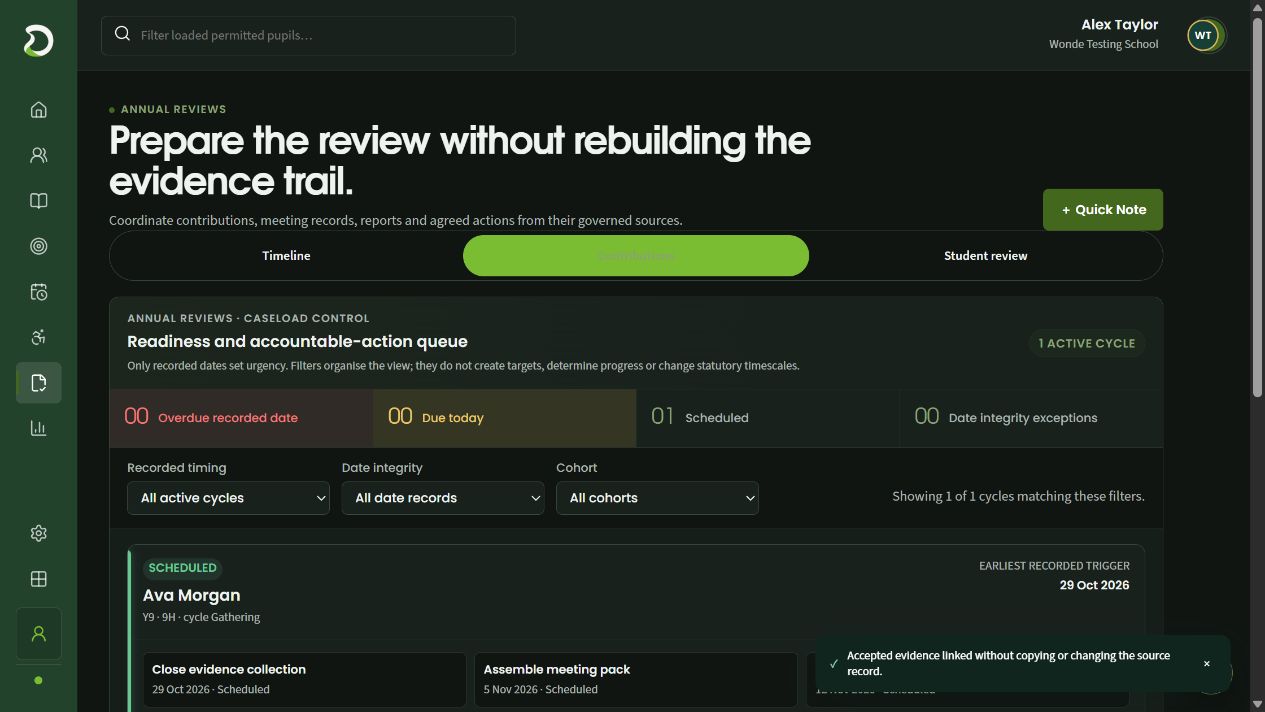The image size is (1265, 712).
Task: Click the Ava Morgan pupil name
Action: (x=192, y=595)
